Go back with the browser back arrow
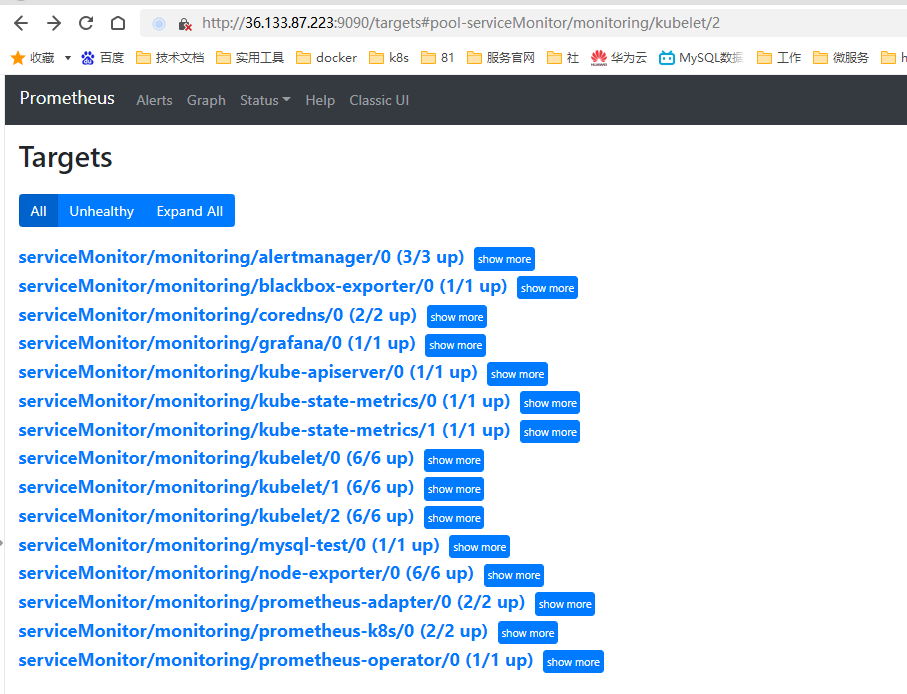 (21, 23)
